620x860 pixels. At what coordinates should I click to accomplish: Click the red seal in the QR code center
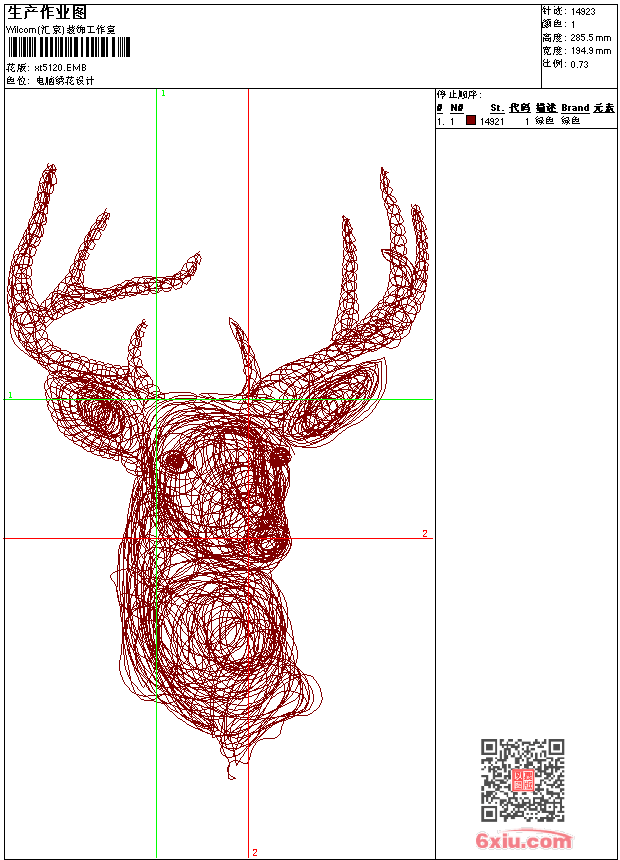[x=522, y=780]
